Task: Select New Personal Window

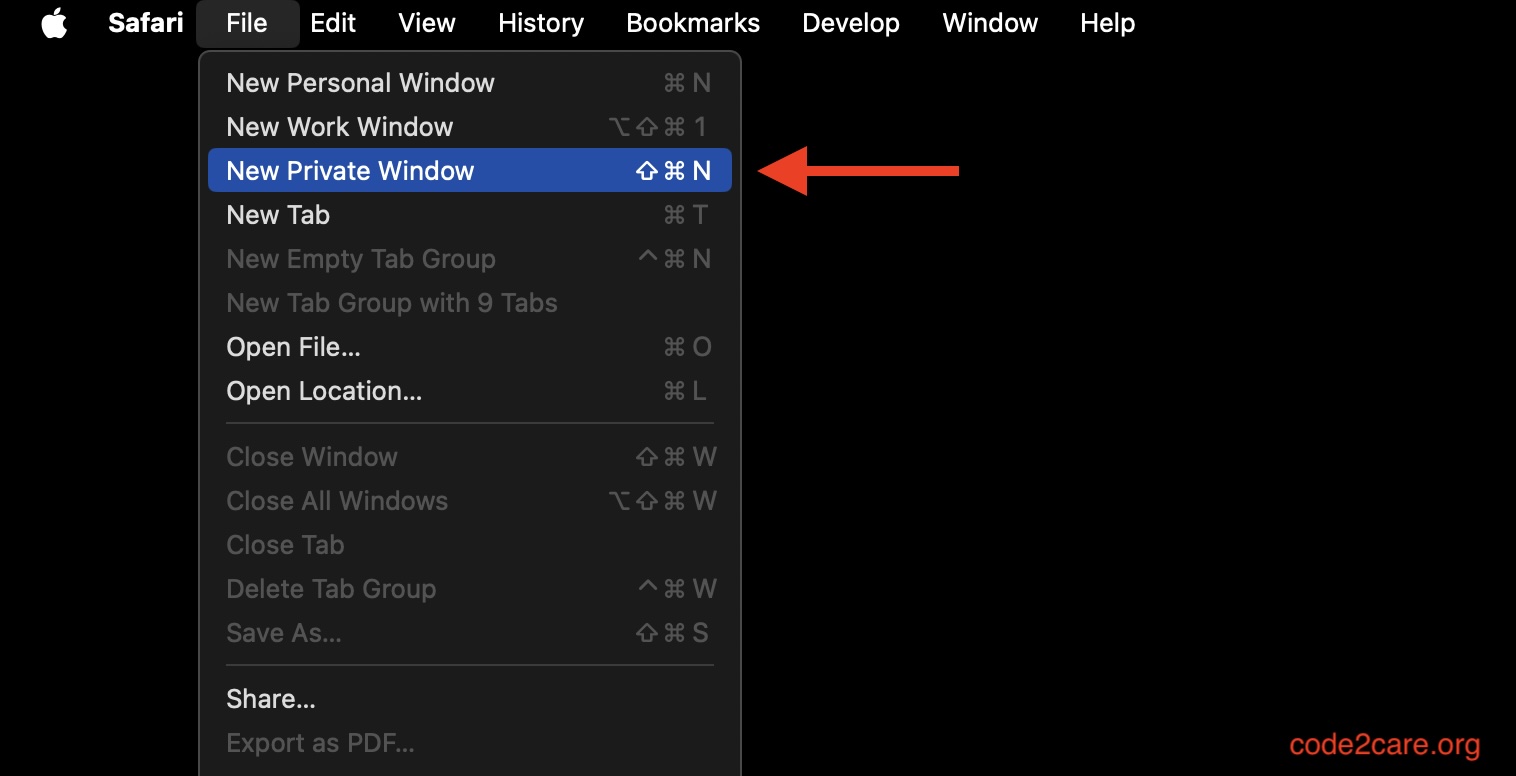Action: pos(361,83)
